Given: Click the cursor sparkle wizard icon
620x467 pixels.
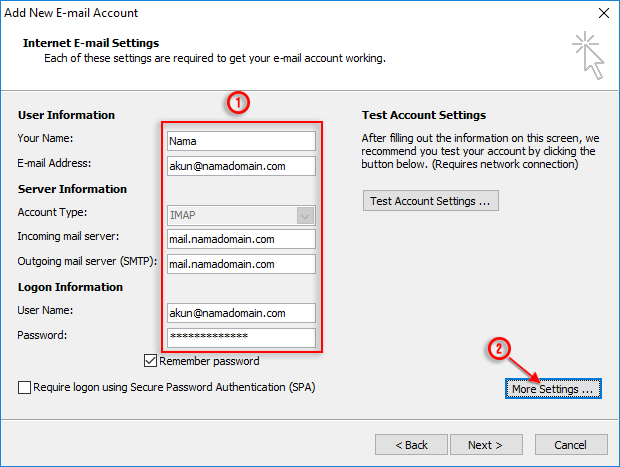Looking at the screenshot, I should click(588, 56).
